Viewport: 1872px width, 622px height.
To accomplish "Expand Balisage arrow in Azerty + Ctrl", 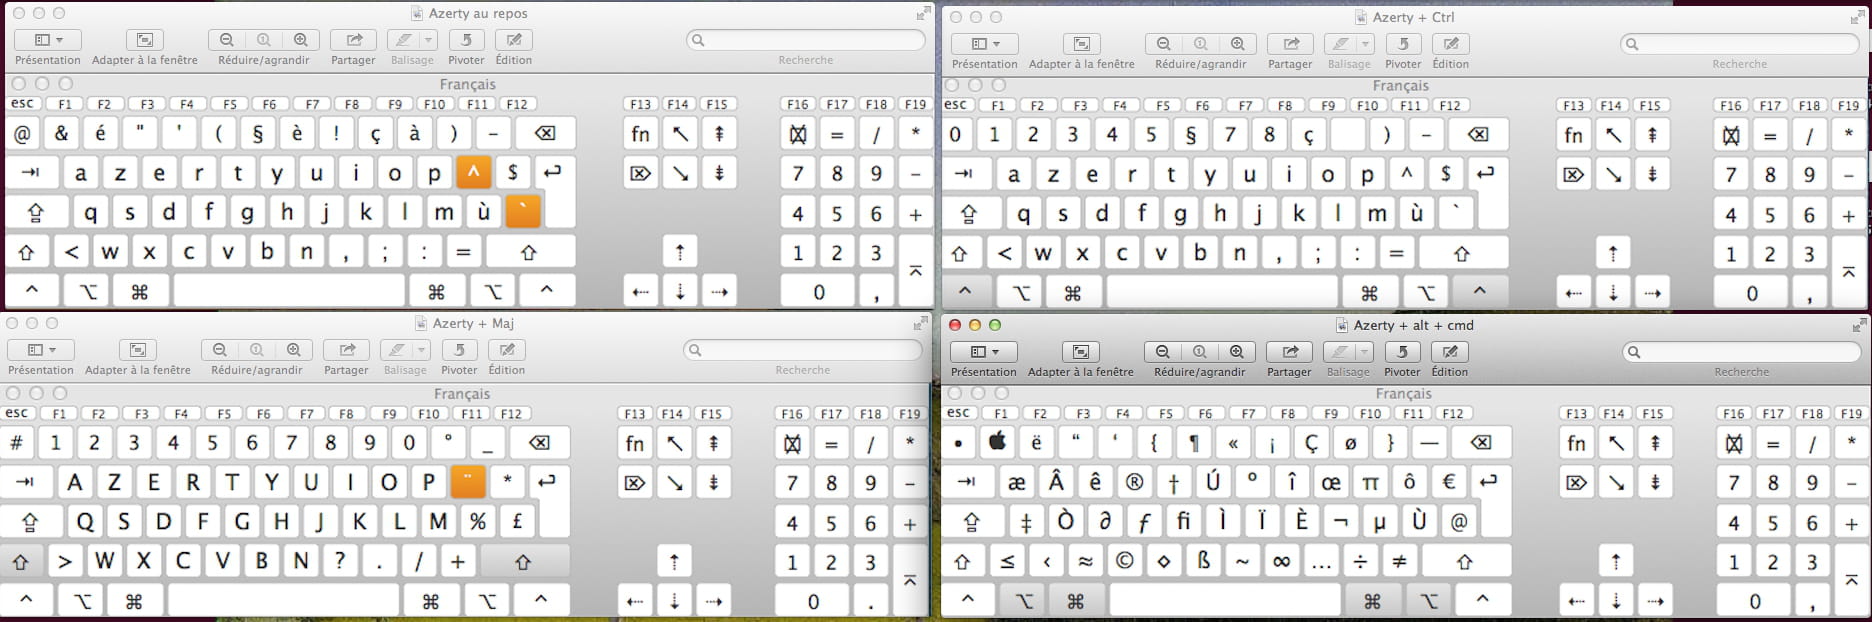I will [1366, 44].
